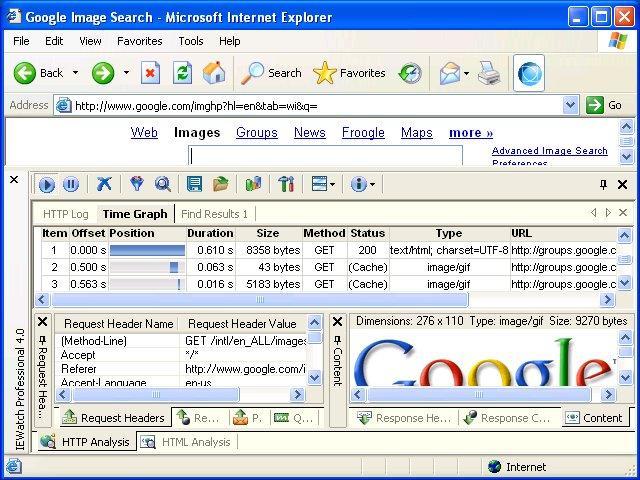Open the Advanced Image Search link
Image resolution: width=640 pixels, height=480 pixels.
pos(549,151)
